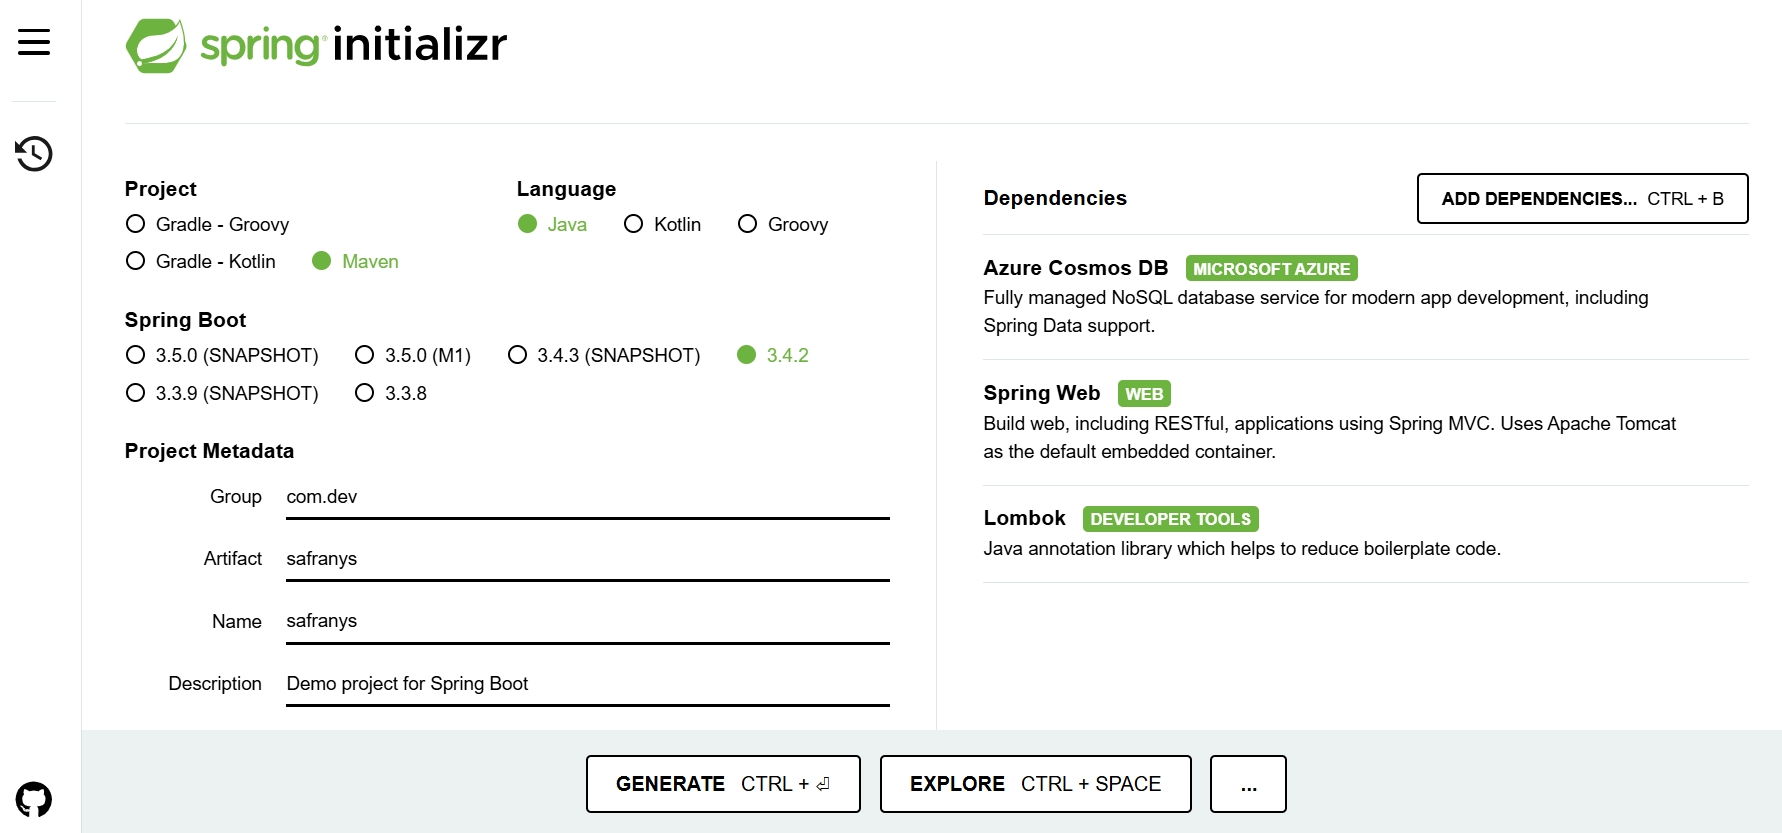Click the DEVELOPER TOOLS tag

coord(1170,519)
